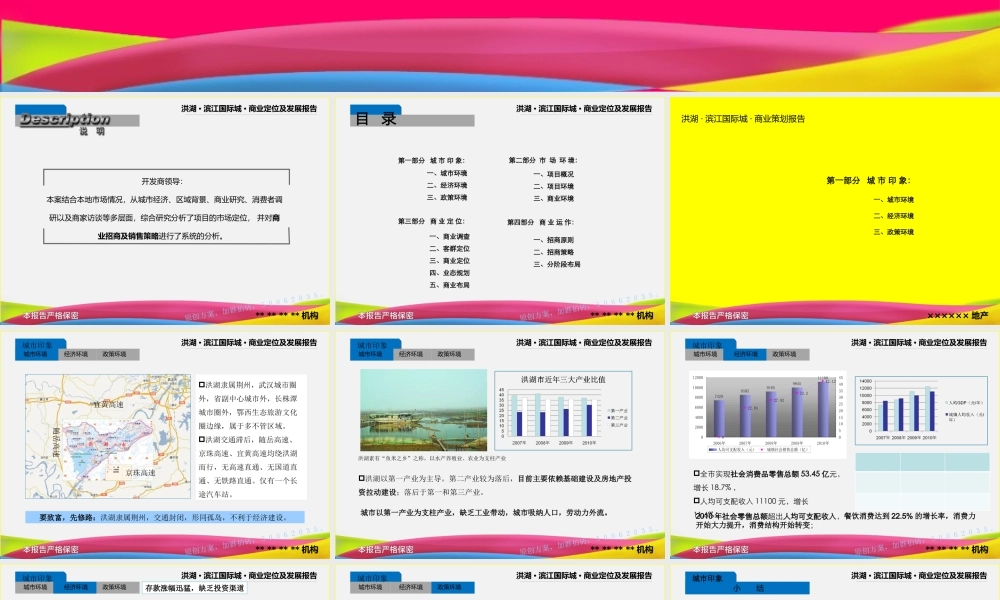Click the 目录 heading text
1000x600 pixels.
point(376,119)
